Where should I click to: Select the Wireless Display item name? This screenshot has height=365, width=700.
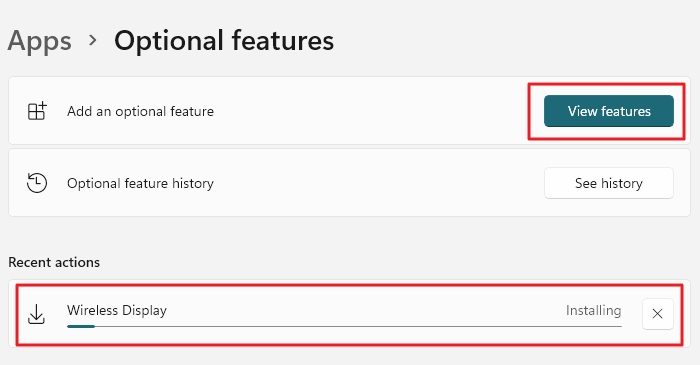tap(117, 310)
